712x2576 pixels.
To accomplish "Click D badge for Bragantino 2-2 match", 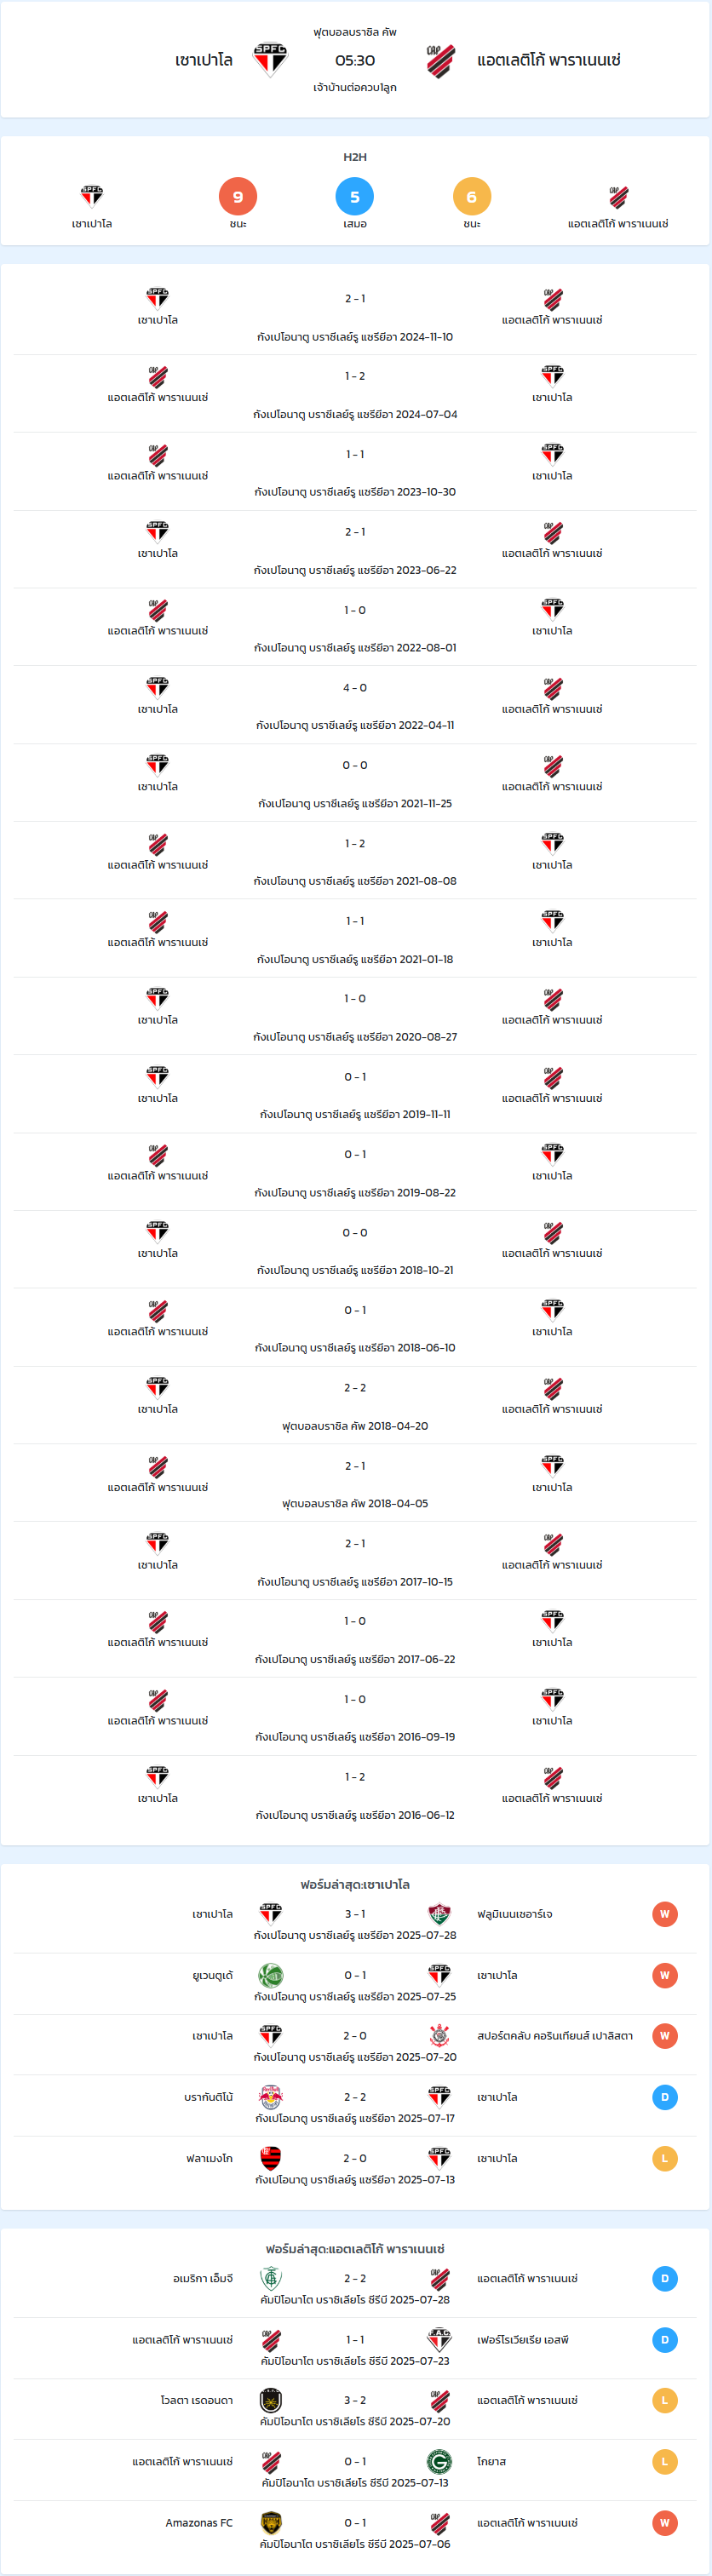I will (665, 2097).
